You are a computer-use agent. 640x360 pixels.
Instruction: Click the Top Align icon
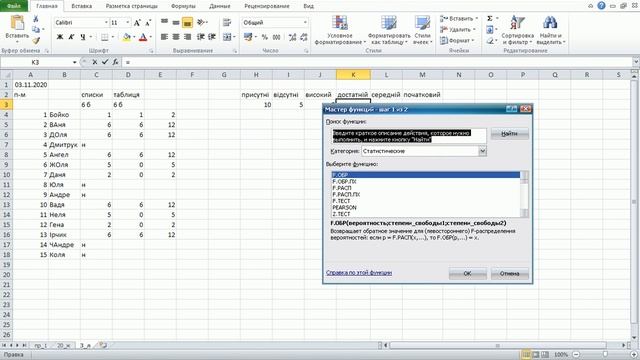pyautogui.click(x=164, y=22)
